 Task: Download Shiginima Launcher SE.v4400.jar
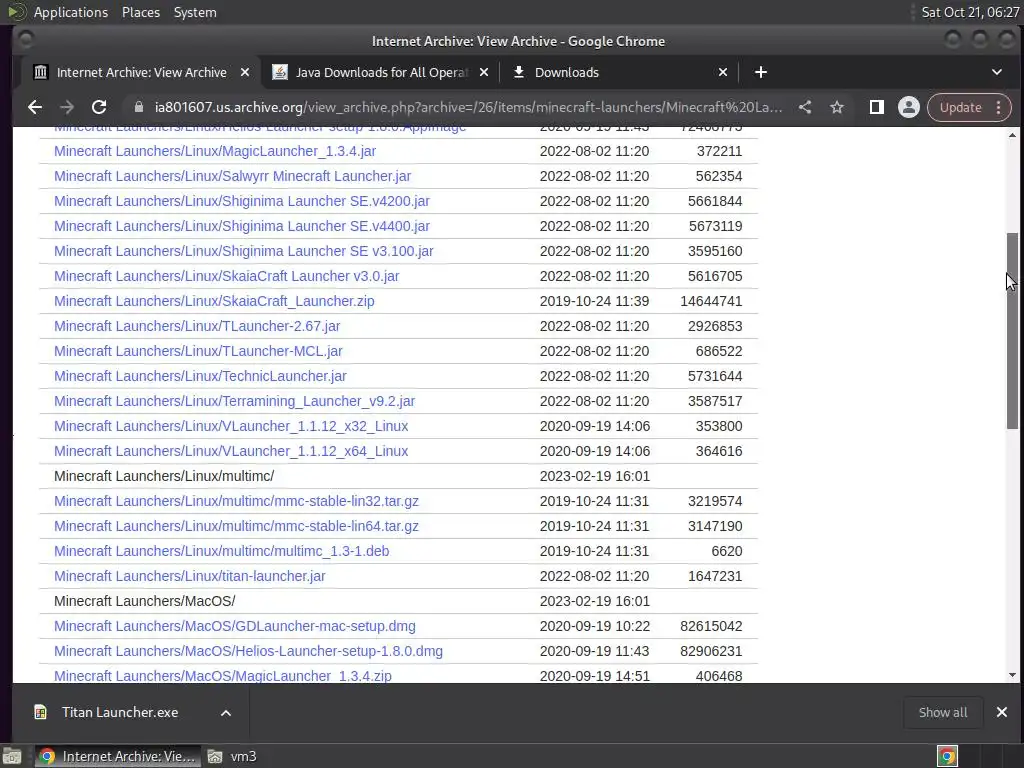coord(242,226)
